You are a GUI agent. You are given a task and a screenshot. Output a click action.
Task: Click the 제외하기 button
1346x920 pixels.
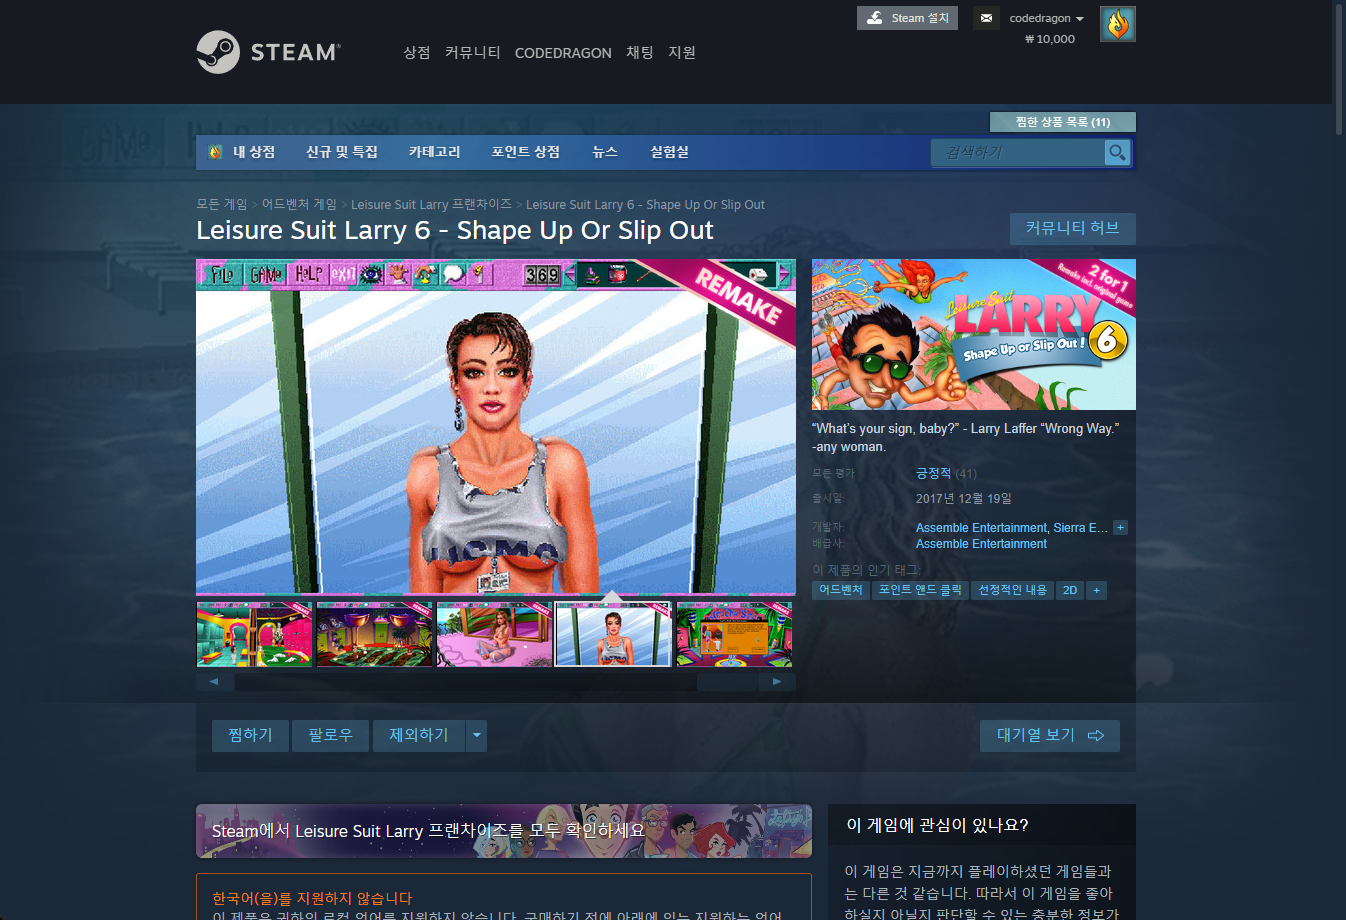point(419,735)
